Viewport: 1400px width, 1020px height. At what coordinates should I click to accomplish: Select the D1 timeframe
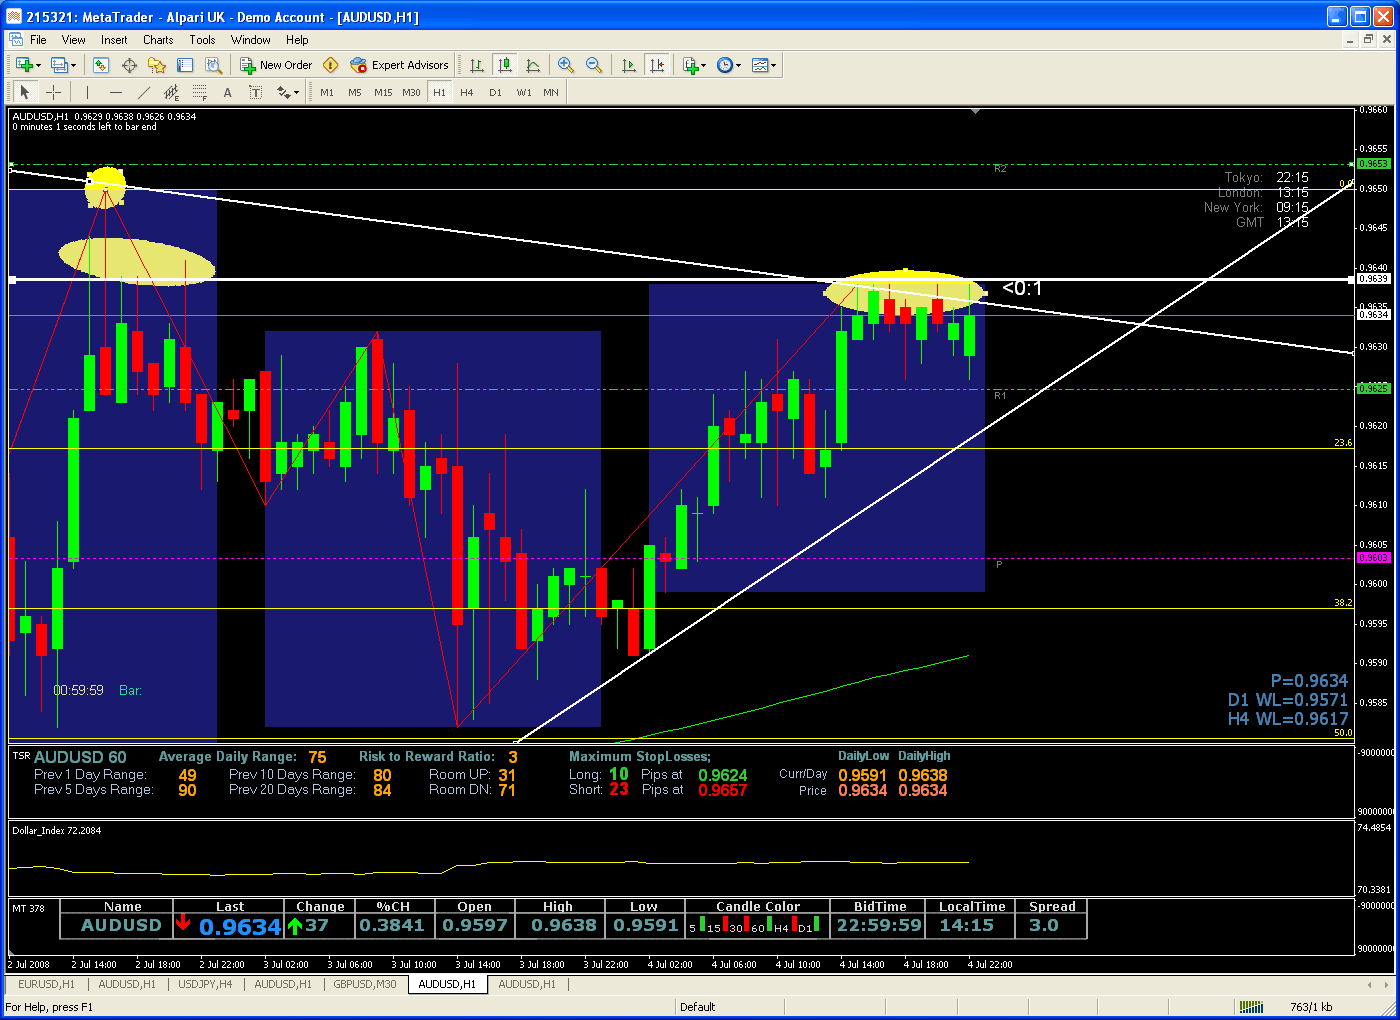click(495, 92)
